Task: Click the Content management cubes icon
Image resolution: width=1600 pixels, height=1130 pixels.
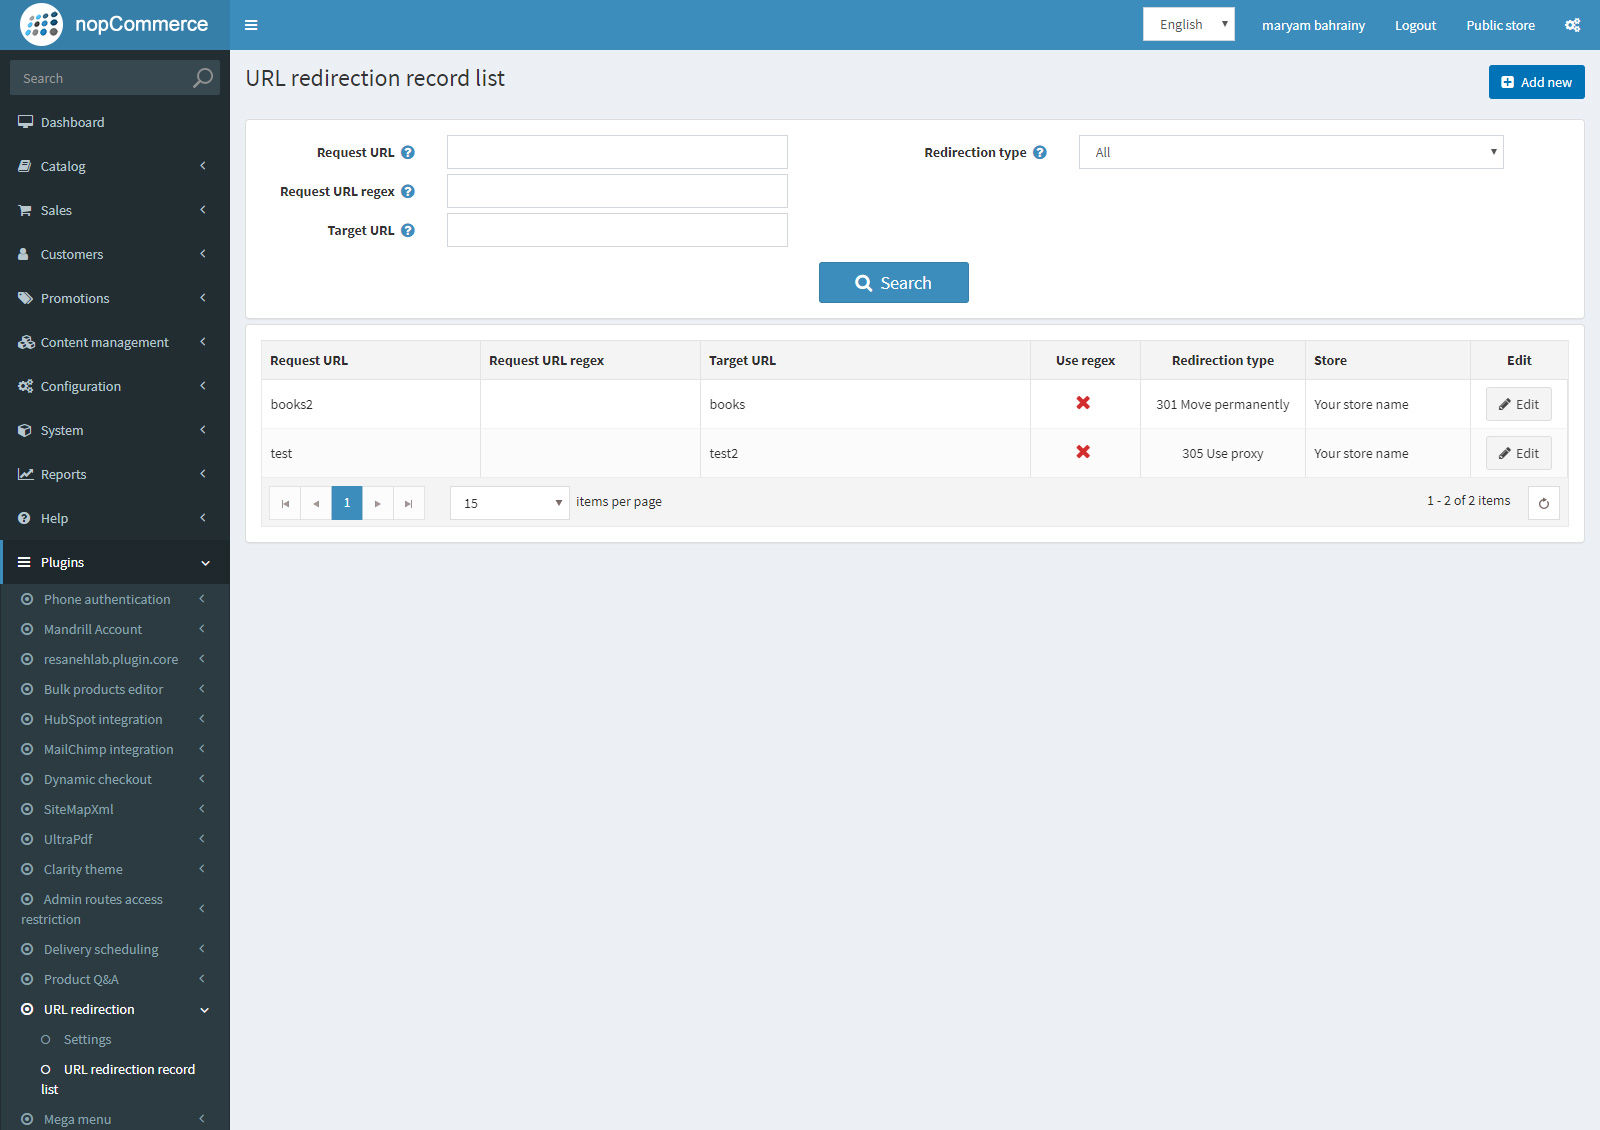Action: tap(26, 342)
